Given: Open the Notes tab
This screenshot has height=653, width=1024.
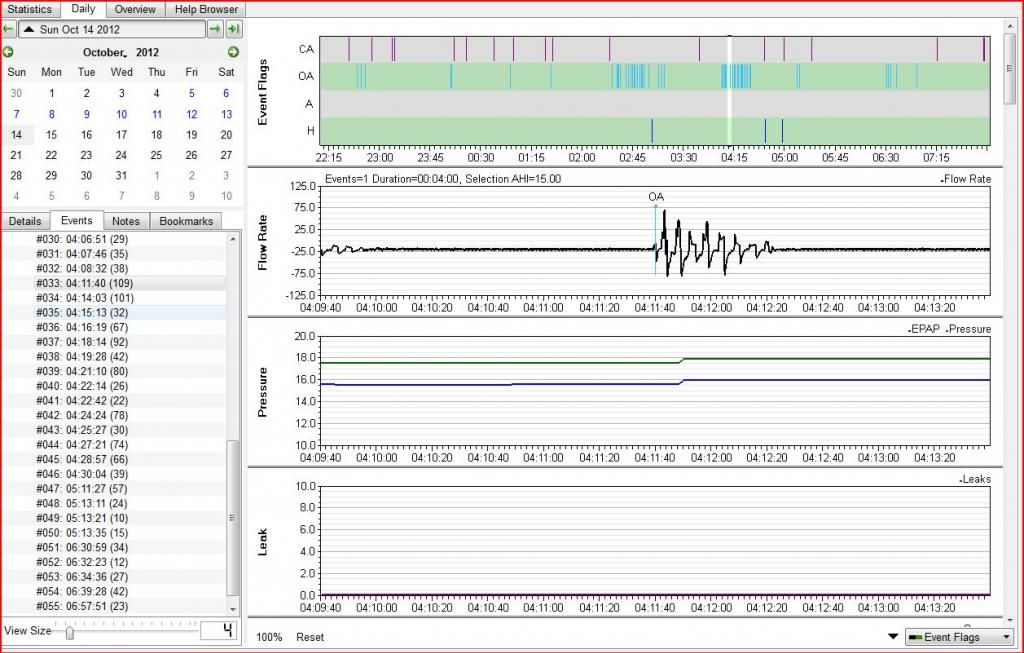Looking at the screenshot, I should pos(126,221).
